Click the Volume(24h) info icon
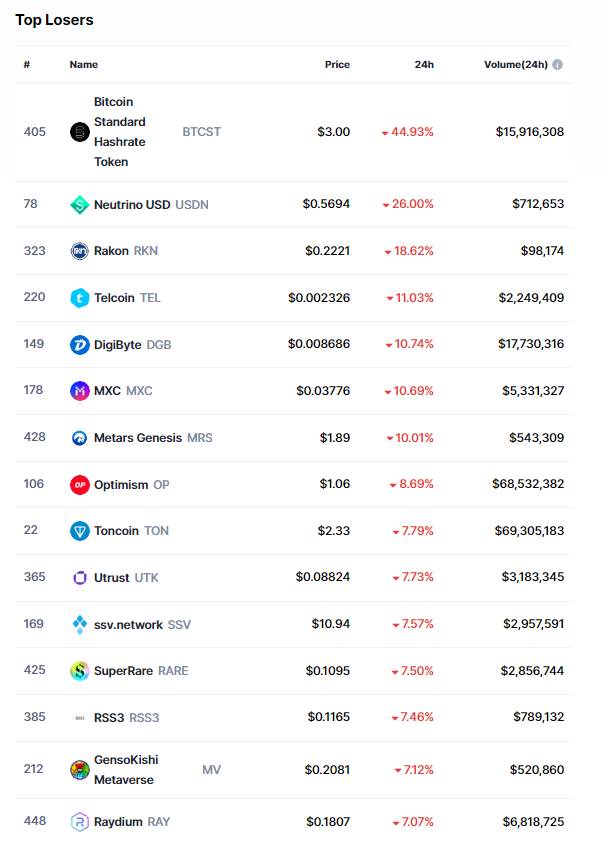The height and width of the screenshot is (842, 608). click(x=557, y=65)
